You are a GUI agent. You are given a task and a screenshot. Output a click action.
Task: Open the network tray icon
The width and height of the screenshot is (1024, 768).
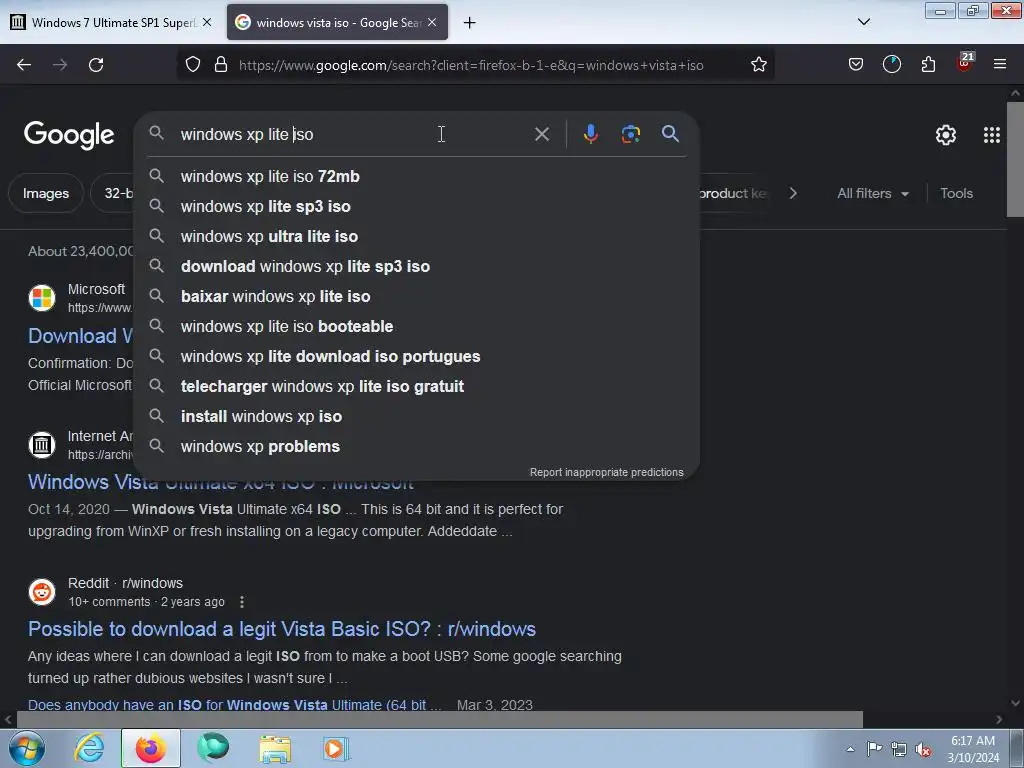(x=899, y=750)
